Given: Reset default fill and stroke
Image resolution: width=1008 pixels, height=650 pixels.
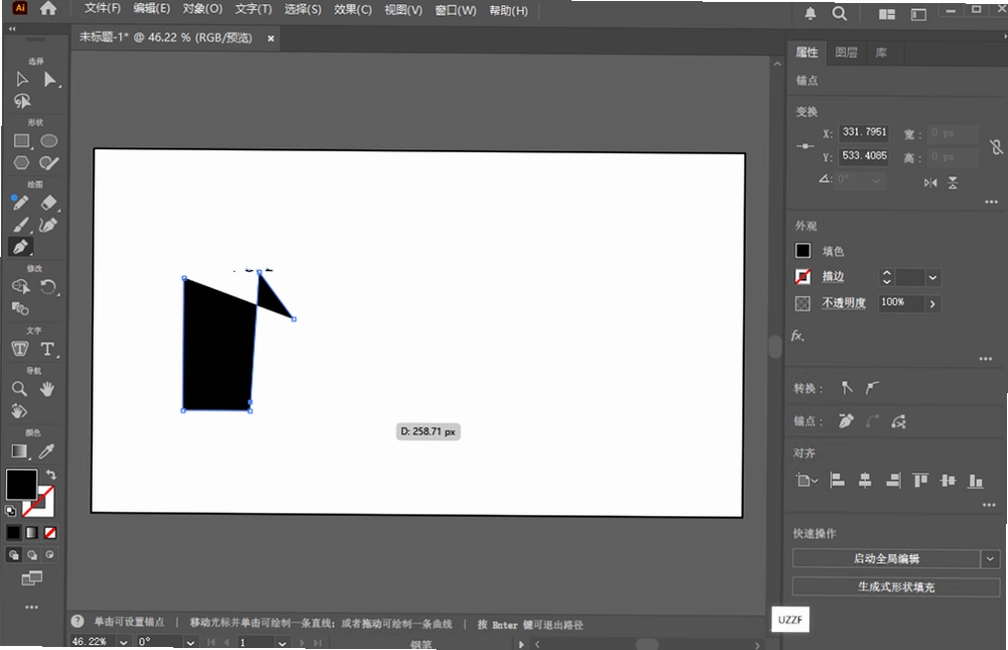Looking at the screenshot, I should [10, 512].
